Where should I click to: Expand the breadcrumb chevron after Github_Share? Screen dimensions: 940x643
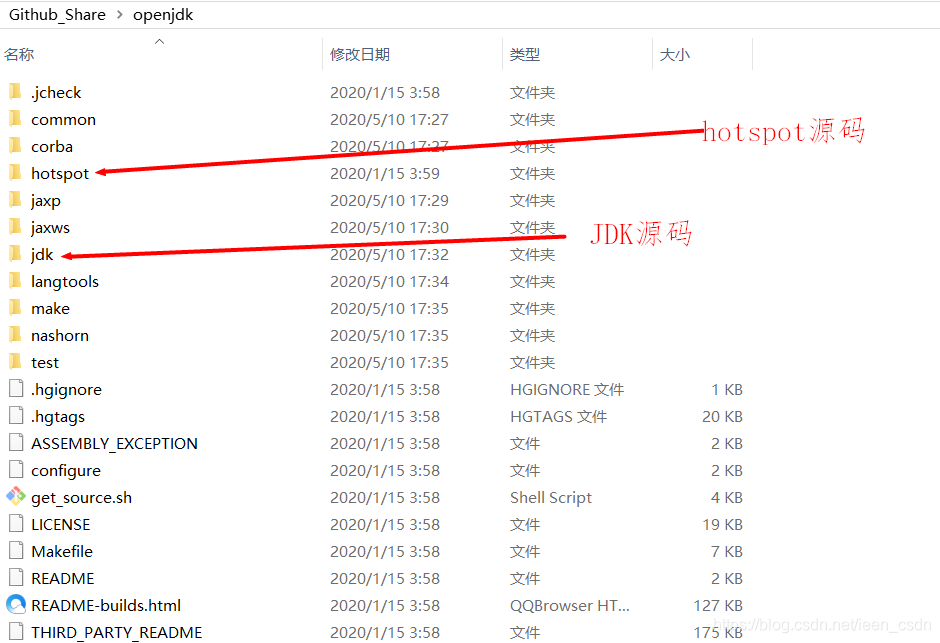pos(120,14)
